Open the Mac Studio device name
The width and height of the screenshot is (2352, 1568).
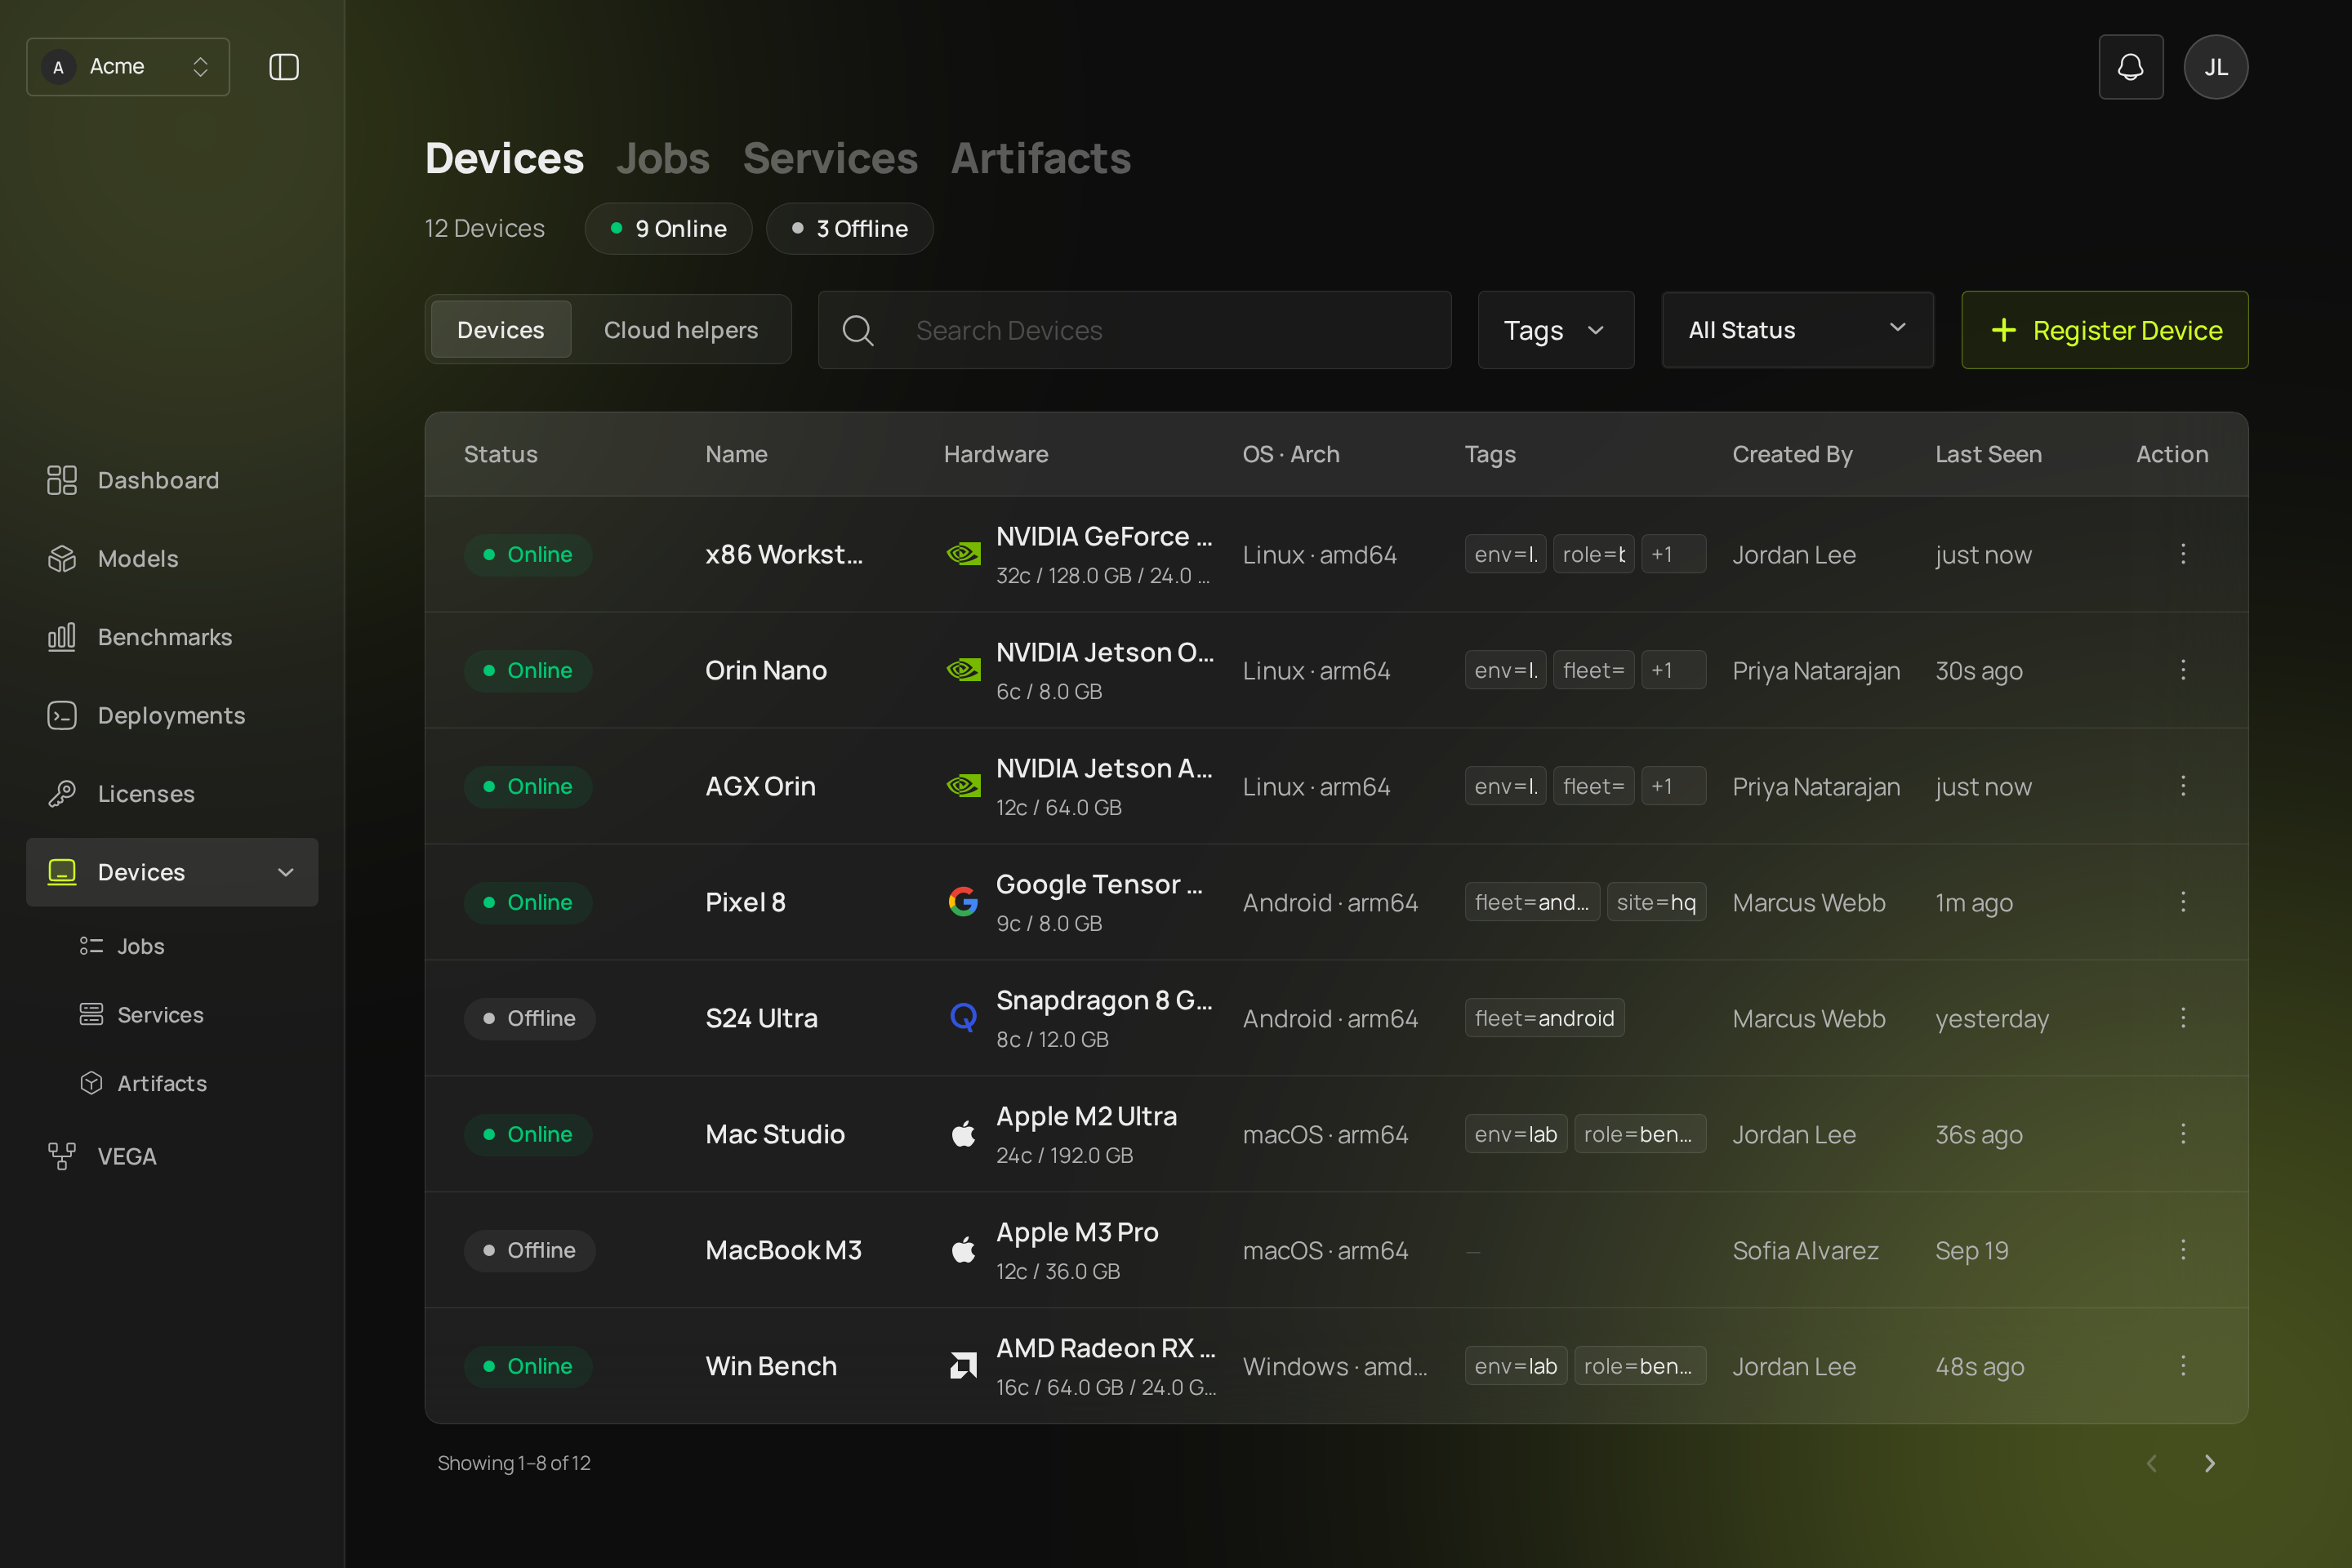[775, 1134]
